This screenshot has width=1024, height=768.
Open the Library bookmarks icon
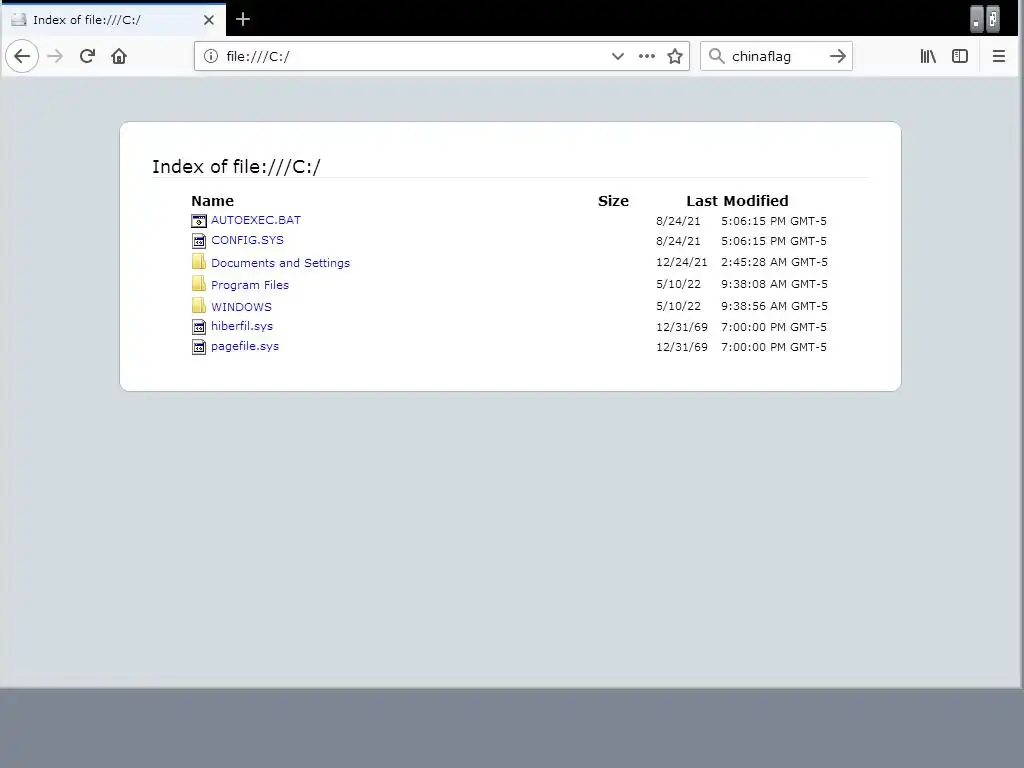(928, 56)
